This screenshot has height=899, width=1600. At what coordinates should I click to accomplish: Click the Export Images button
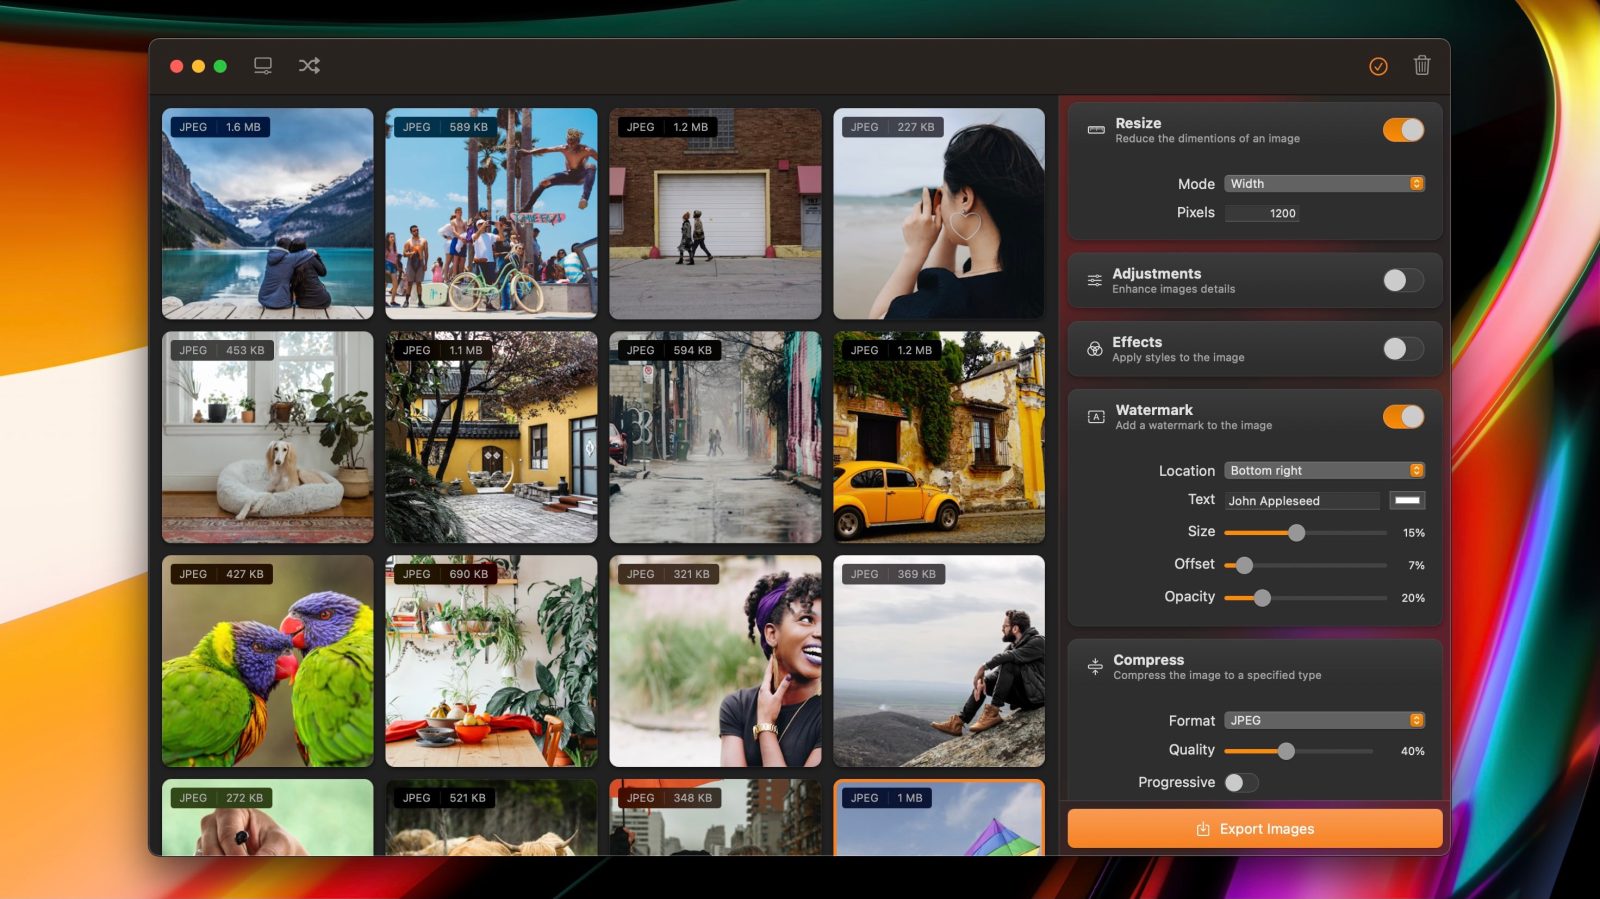click(x=1254, y=829)
